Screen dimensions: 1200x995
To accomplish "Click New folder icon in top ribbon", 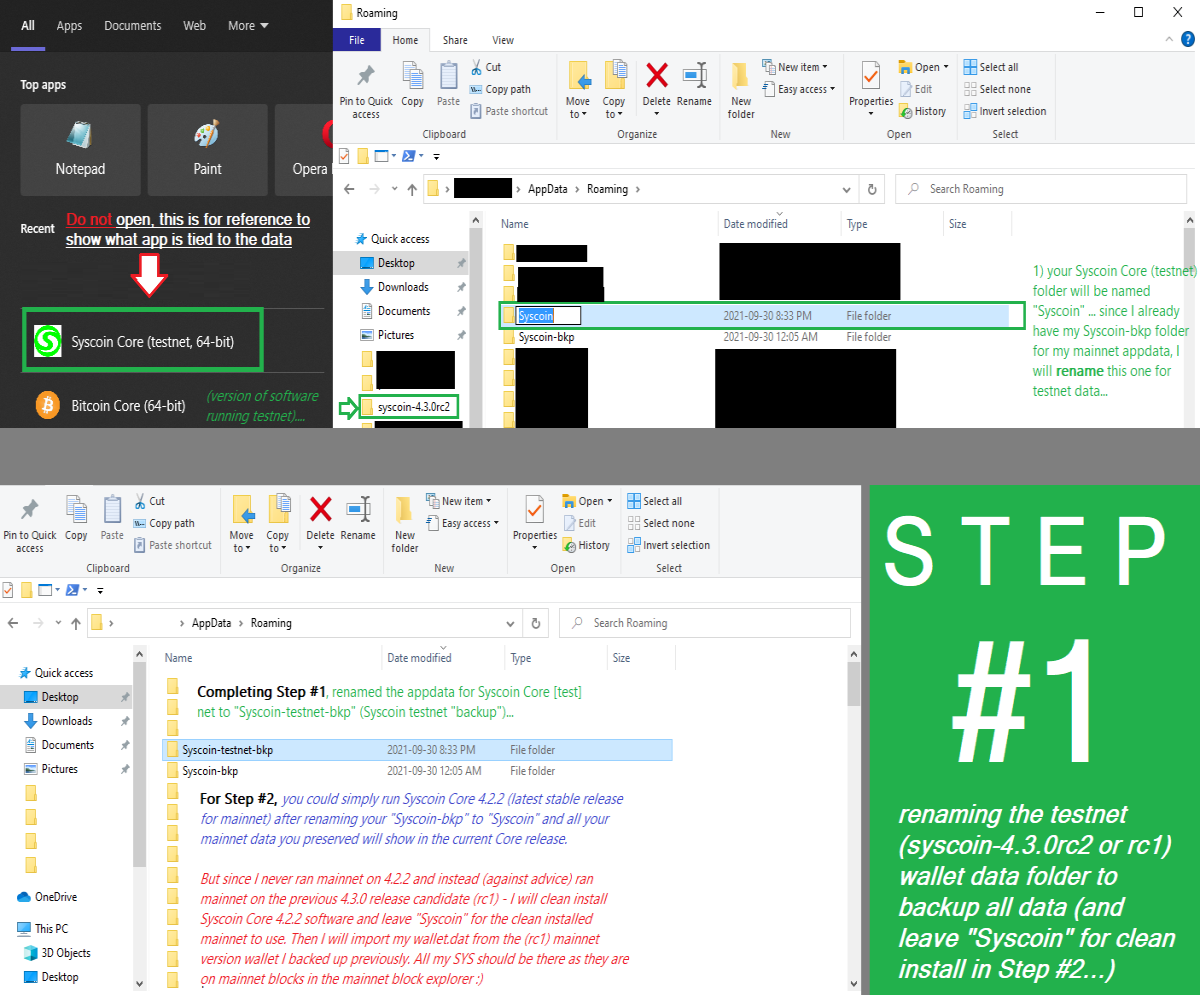I will click(x=741, y=90).
